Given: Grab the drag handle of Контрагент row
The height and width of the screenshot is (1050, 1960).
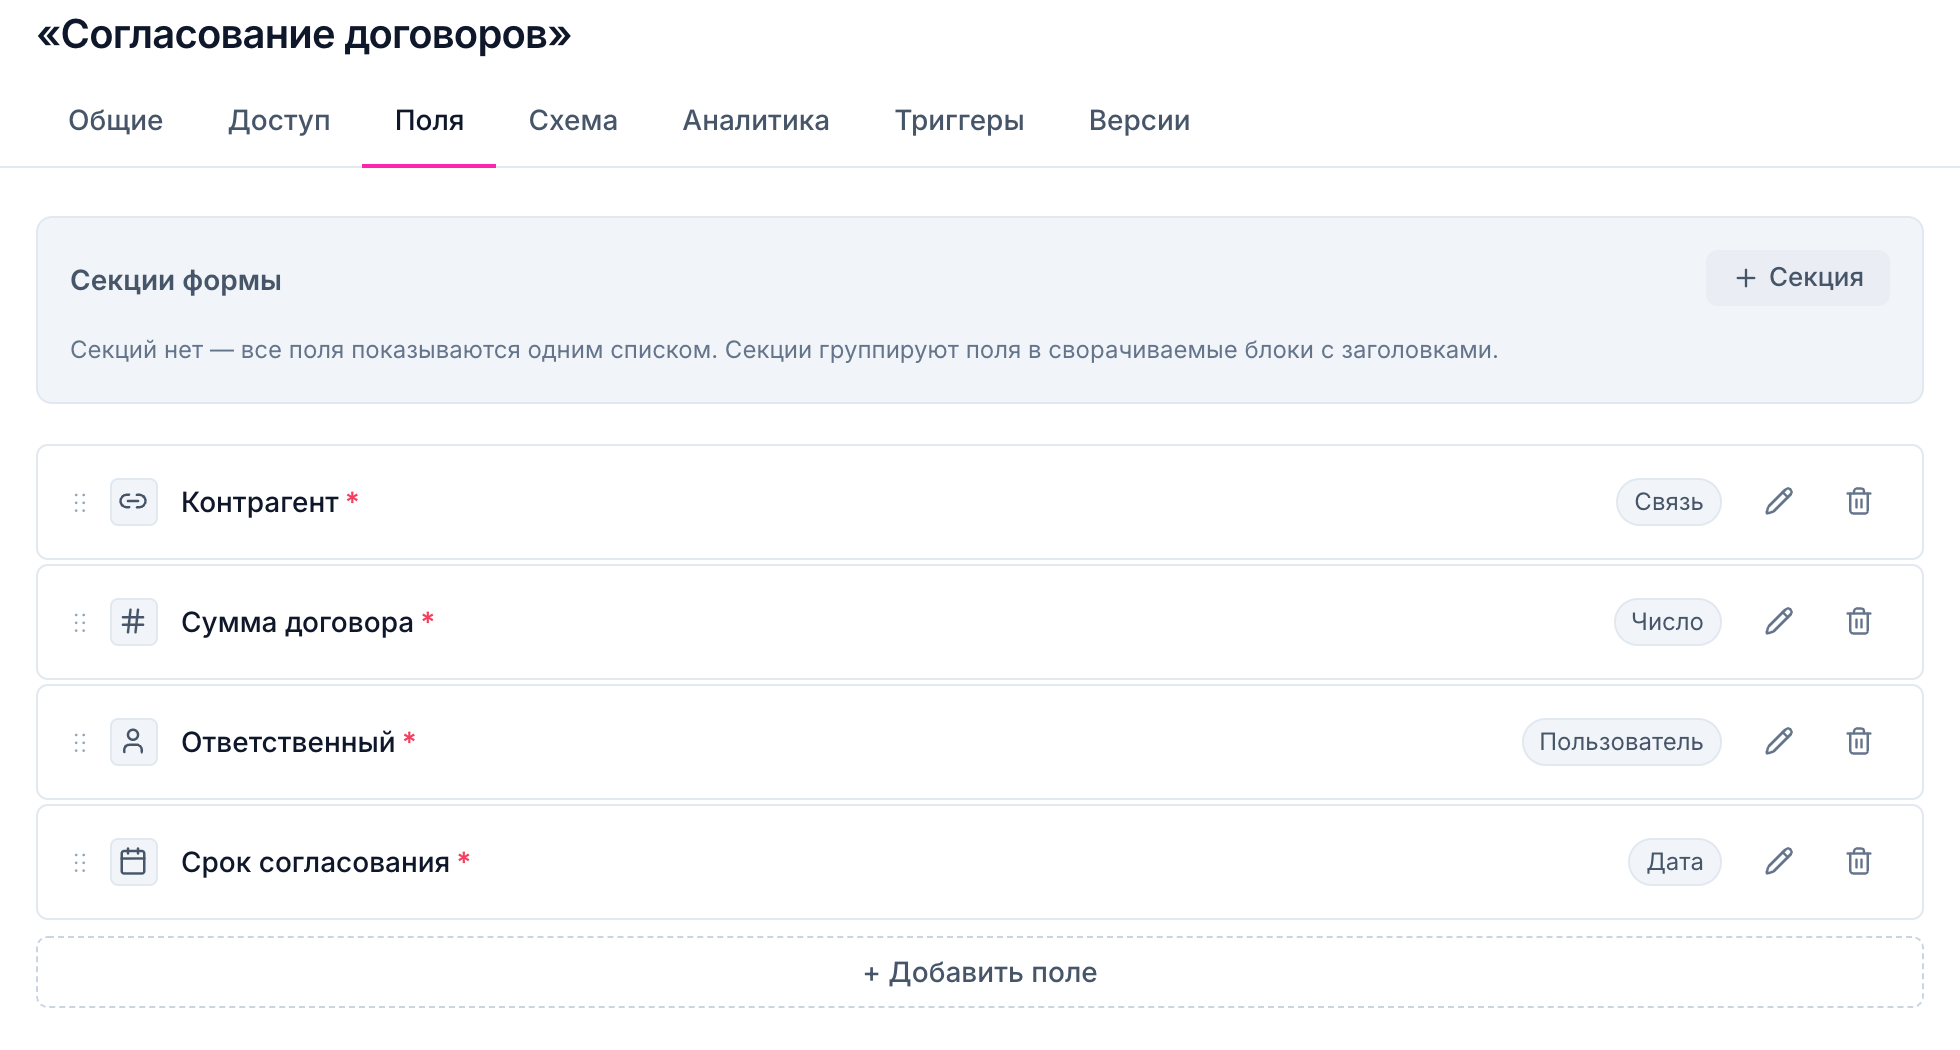Looking at the screenshot, I should click(x=80, y=502).
